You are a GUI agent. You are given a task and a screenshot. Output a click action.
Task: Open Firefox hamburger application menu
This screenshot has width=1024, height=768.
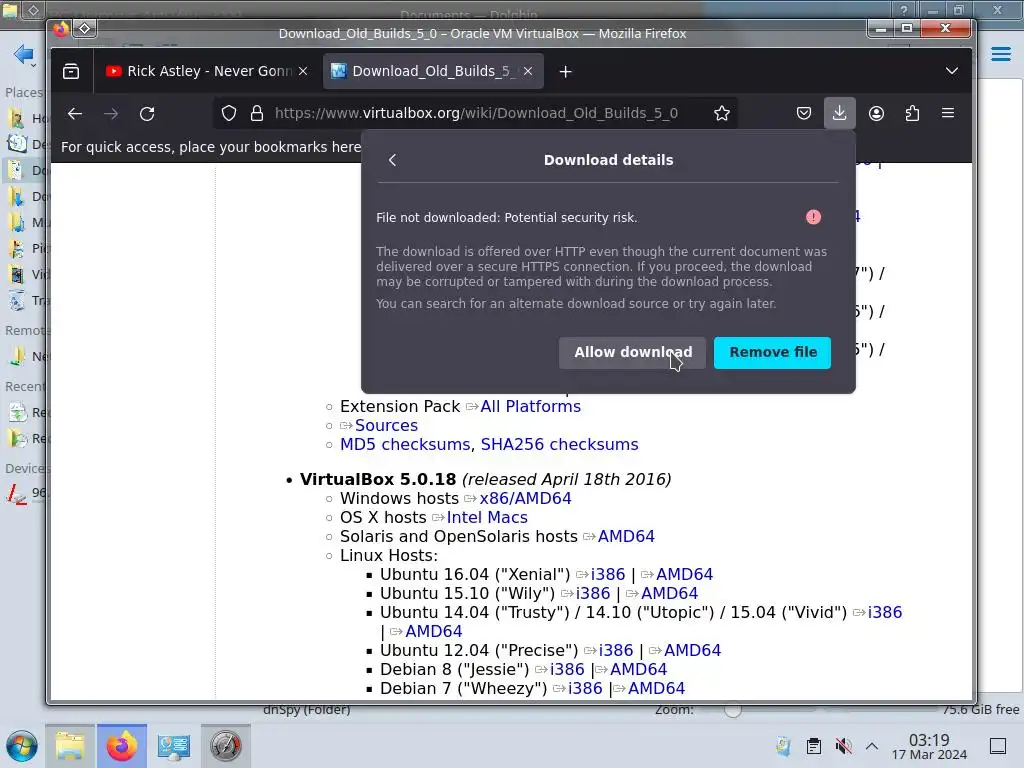[948, 114]
